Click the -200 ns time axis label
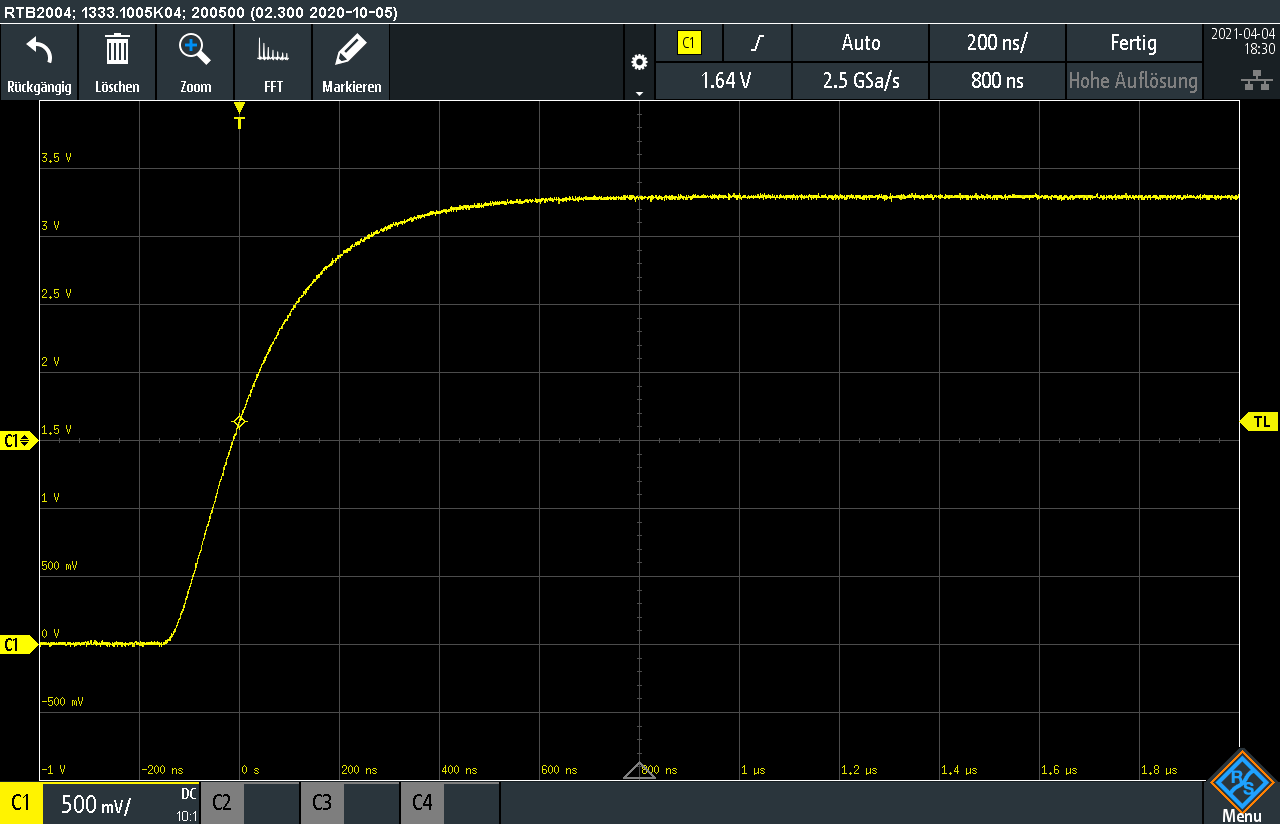This screenshot has height=824, width=1280. (162, 770)
